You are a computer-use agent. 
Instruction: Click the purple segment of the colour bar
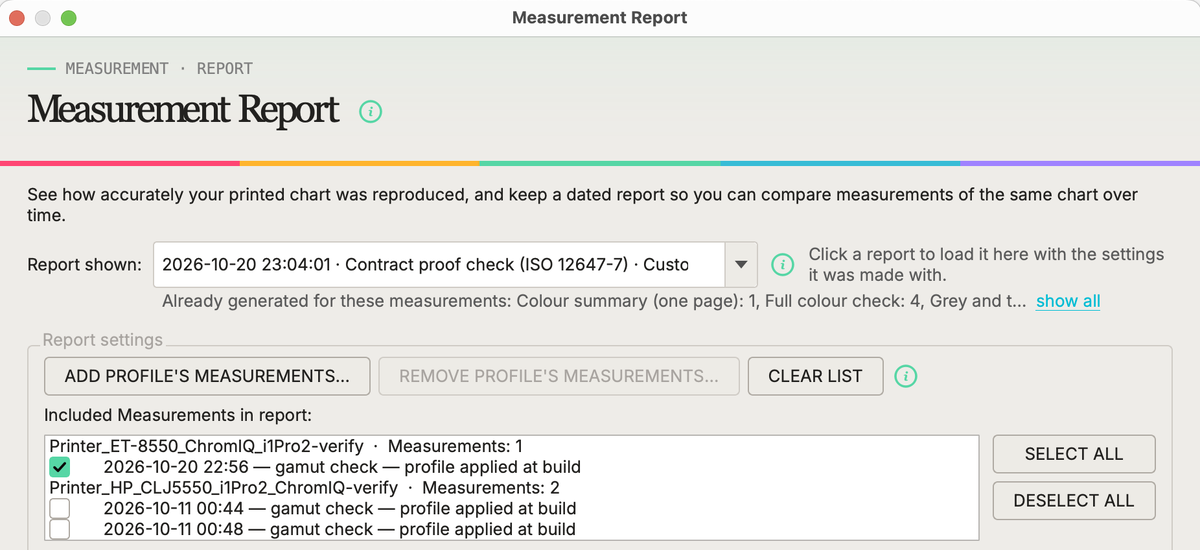coord(1080,163)
